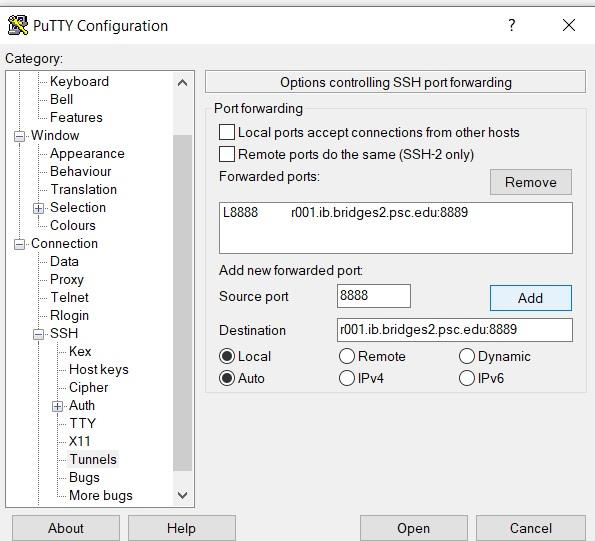Select the IPv4 radio button
Viewport: 595px width, 541px height.
click(347, 378)
